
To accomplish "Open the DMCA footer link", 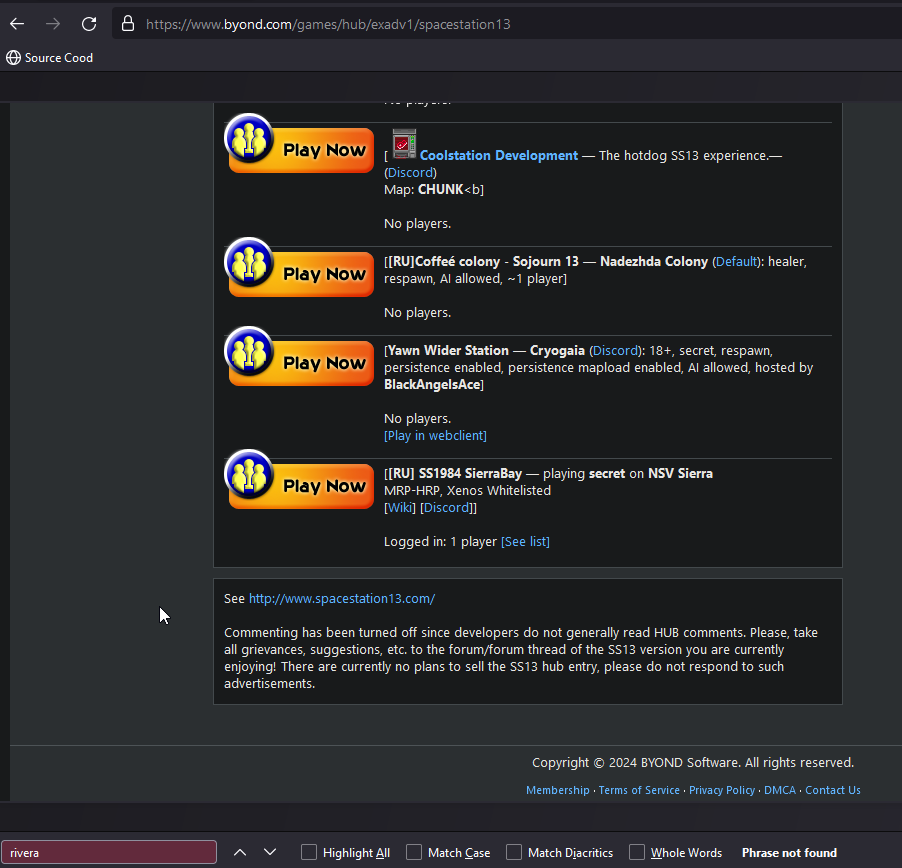I will 780,790.
